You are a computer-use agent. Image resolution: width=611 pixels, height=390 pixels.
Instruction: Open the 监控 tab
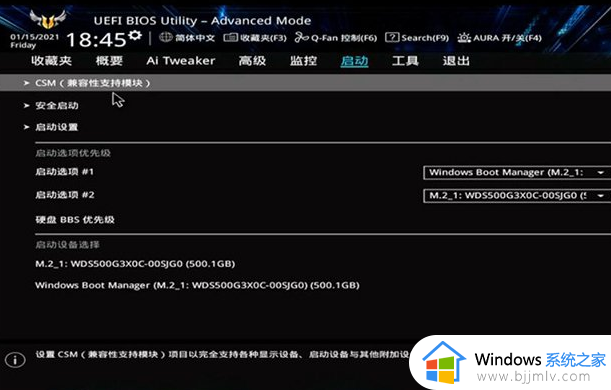pos(303,61)
